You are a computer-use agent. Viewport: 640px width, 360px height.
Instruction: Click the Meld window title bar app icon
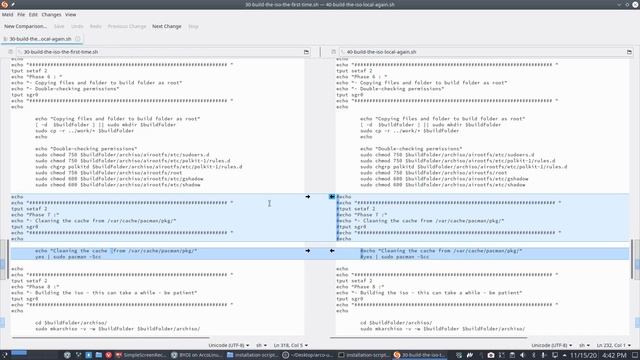[4, 4]
